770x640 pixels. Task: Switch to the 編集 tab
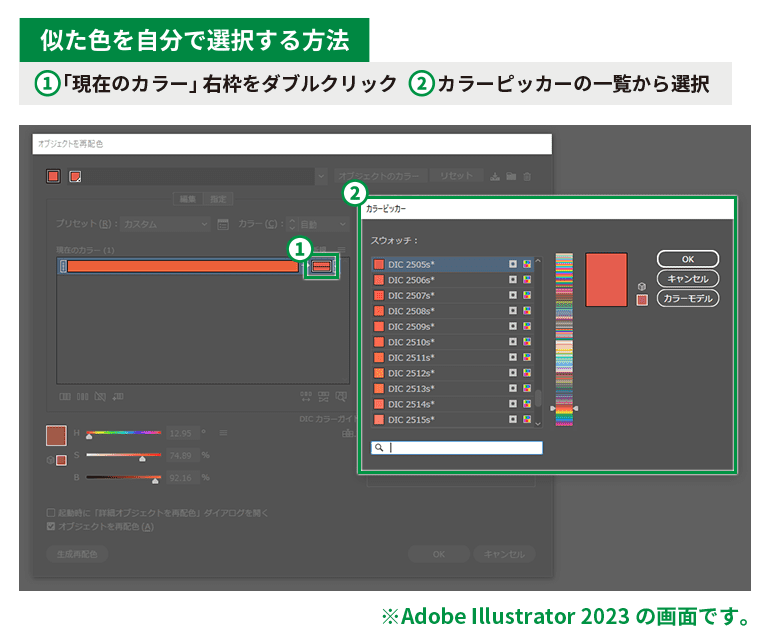[x=188, y=198]
